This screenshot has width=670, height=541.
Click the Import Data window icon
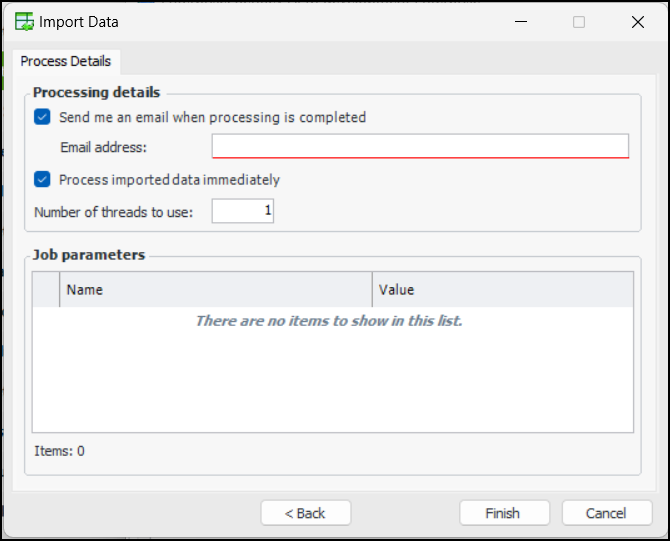pos(23,21)
